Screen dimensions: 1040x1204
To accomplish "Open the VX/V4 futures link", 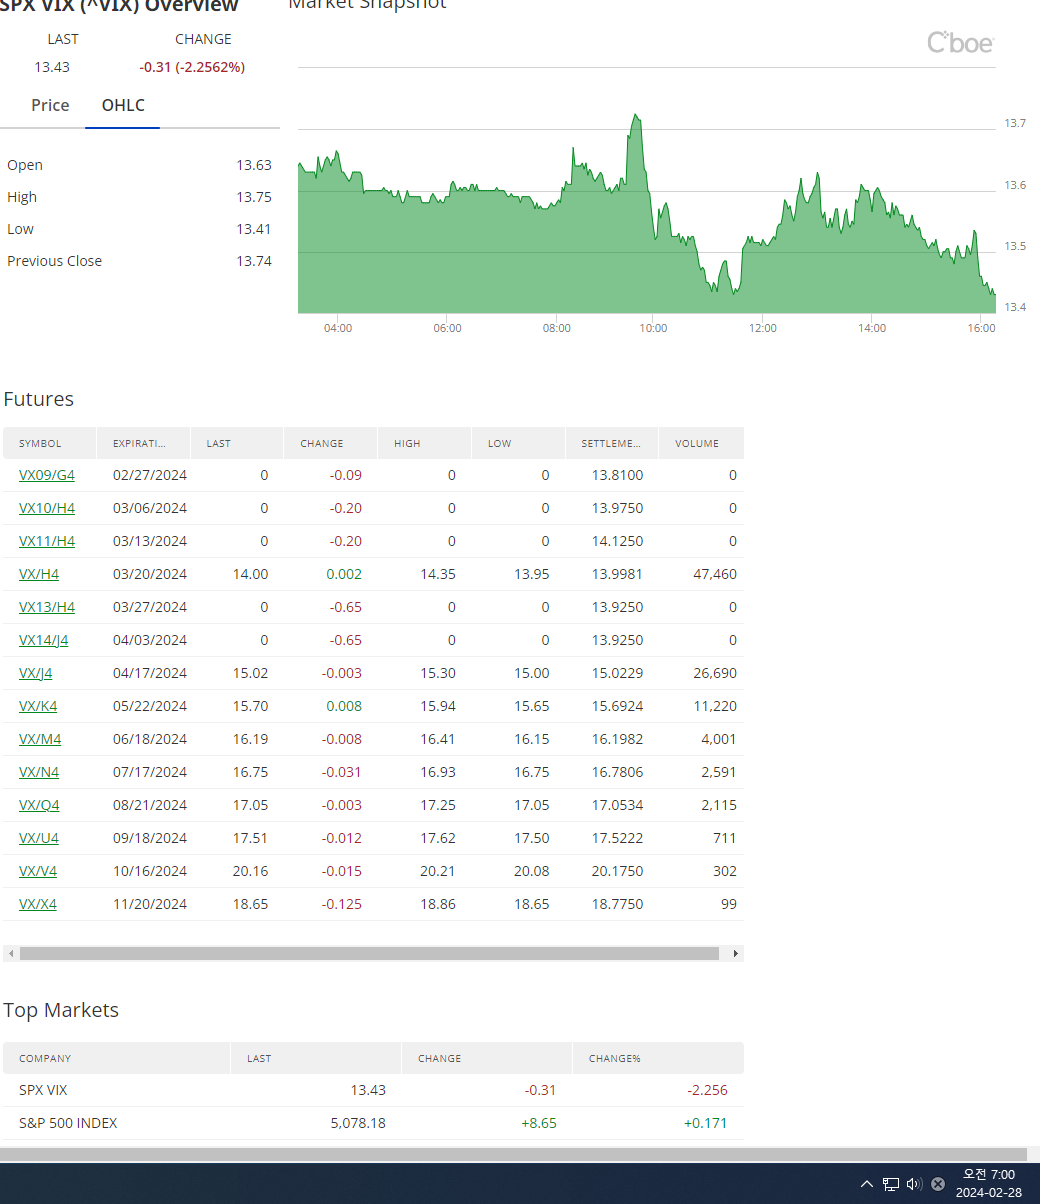I will point(38,871).
